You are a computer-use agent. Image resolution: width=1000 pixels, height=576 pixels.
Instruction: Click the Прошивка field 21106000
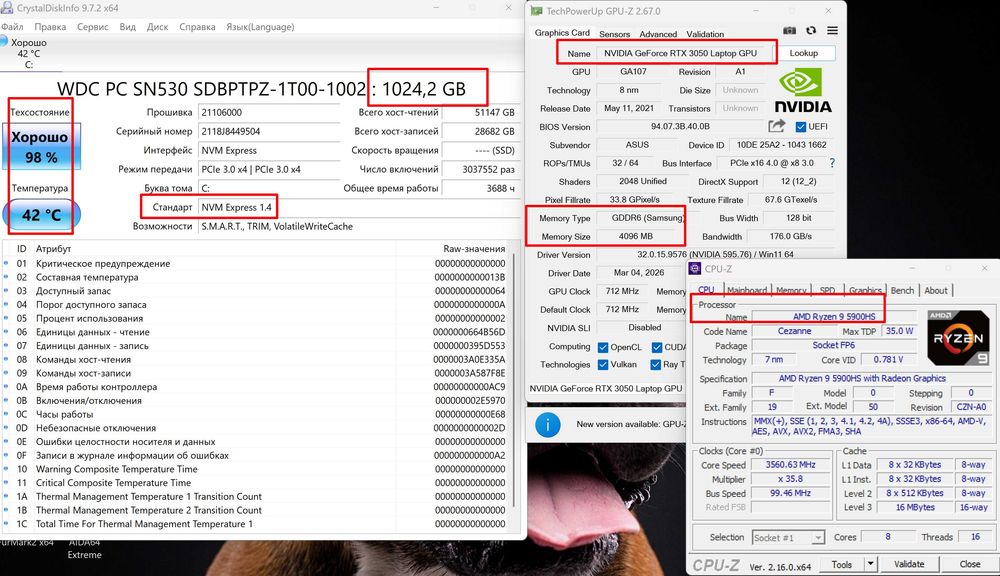[268, 112]
